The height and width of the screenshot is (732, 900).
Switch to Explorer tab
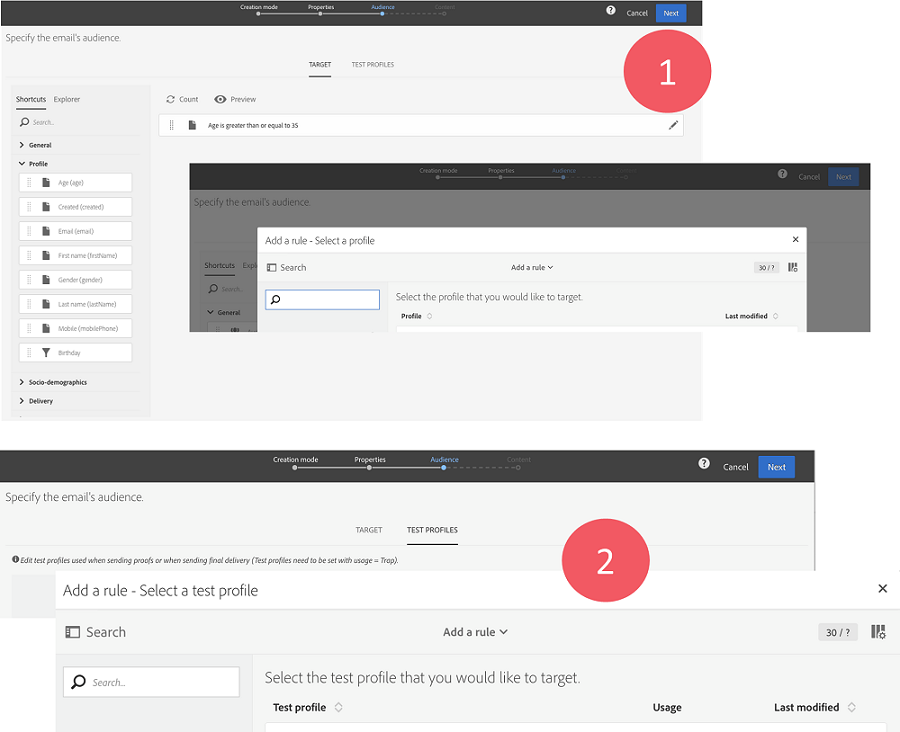pos(67,99)
